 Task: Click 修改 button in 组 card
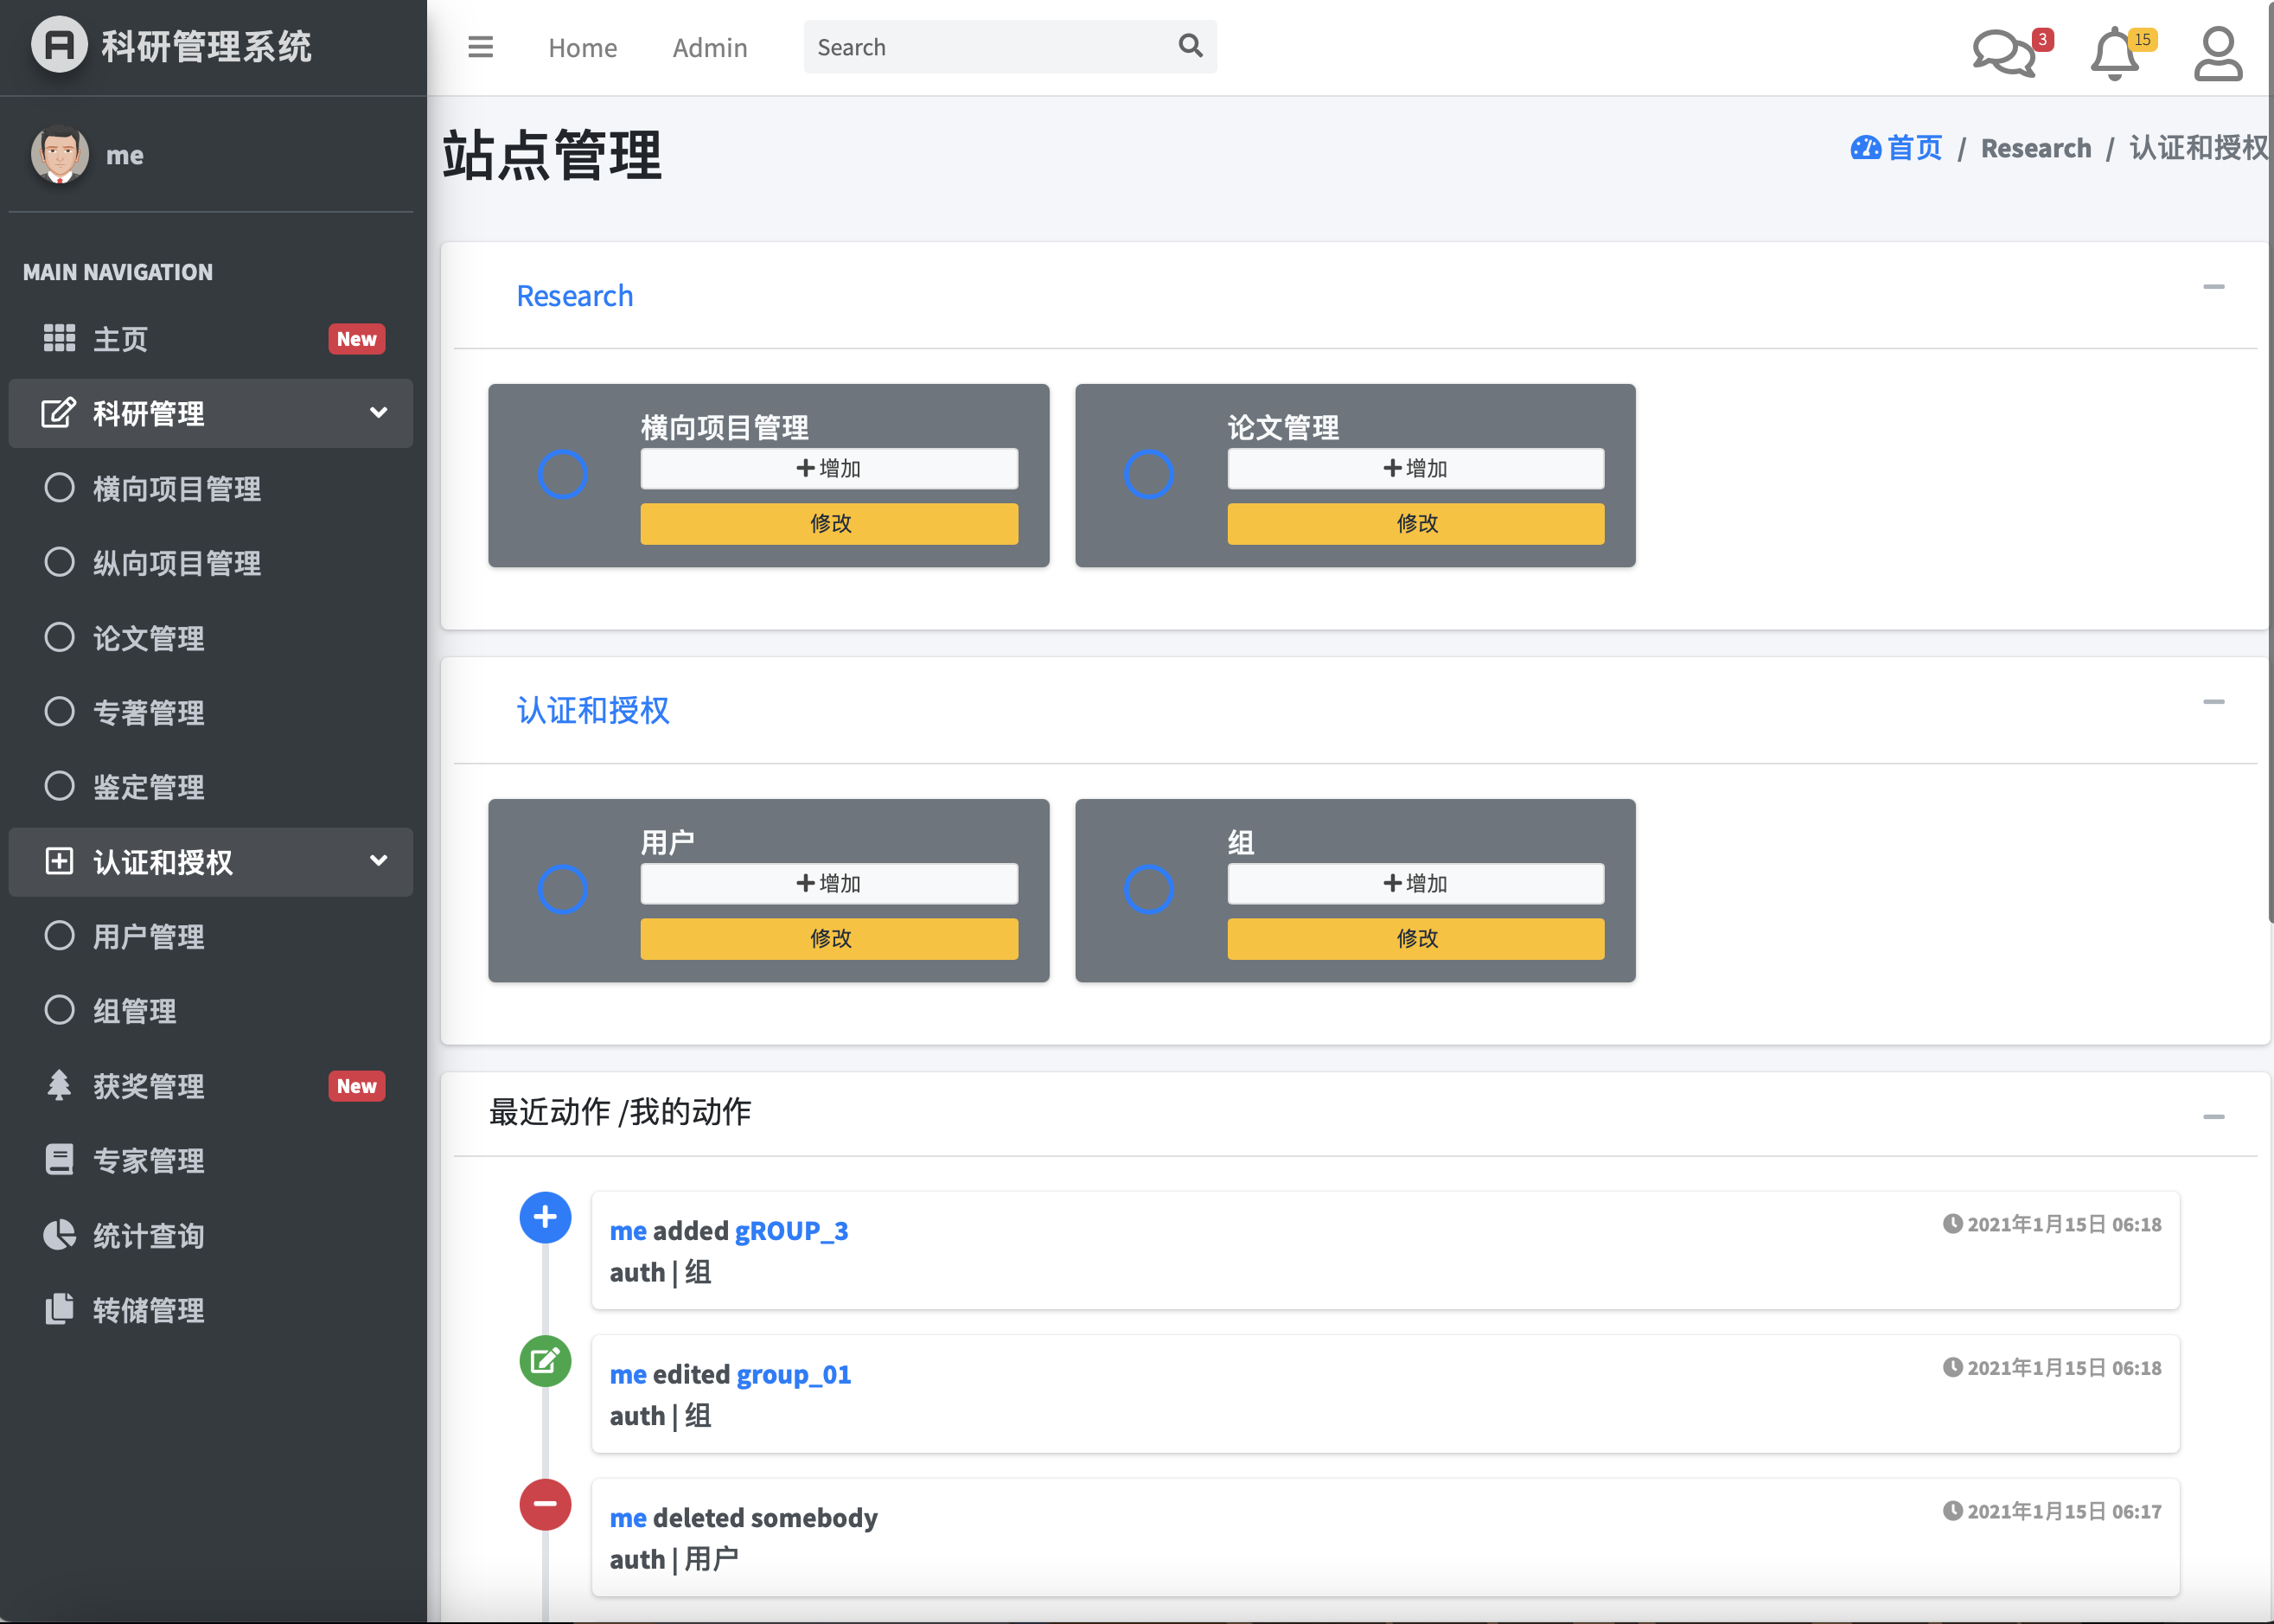(x=1416, y=938)
